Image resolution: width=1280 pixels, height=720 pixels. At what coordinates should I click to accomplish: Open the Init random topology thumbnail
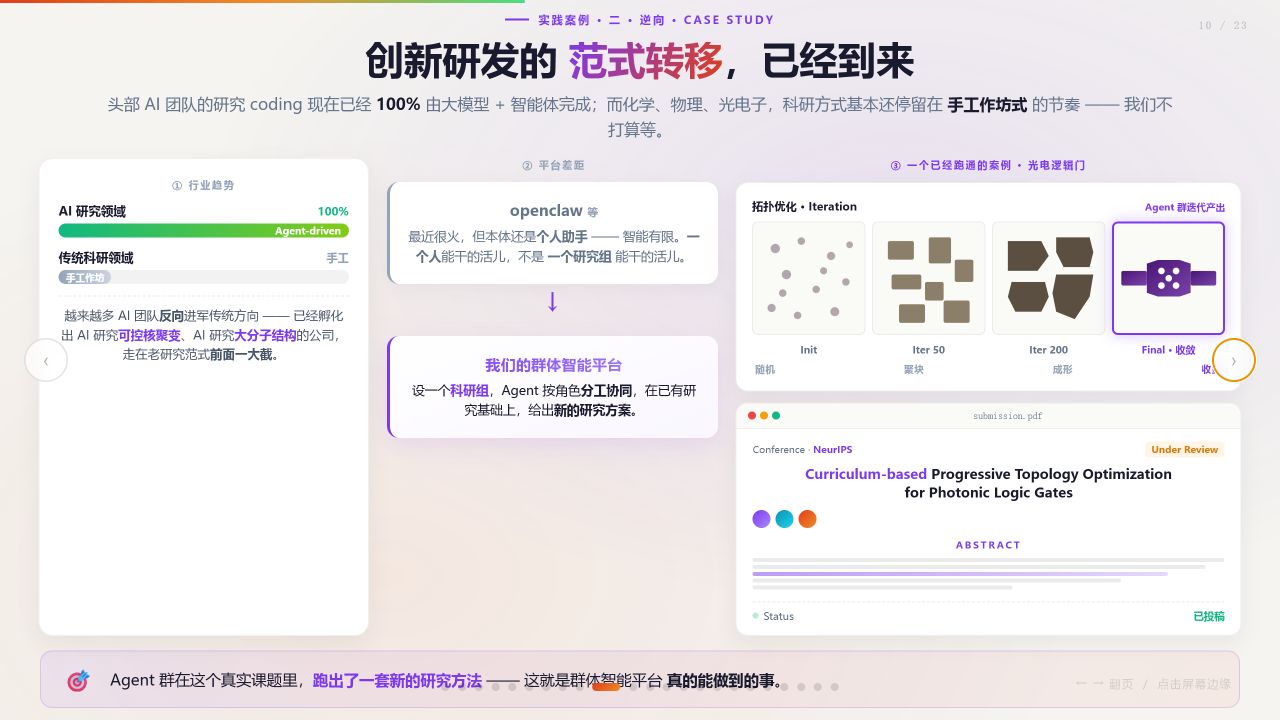tap(809, 278)
